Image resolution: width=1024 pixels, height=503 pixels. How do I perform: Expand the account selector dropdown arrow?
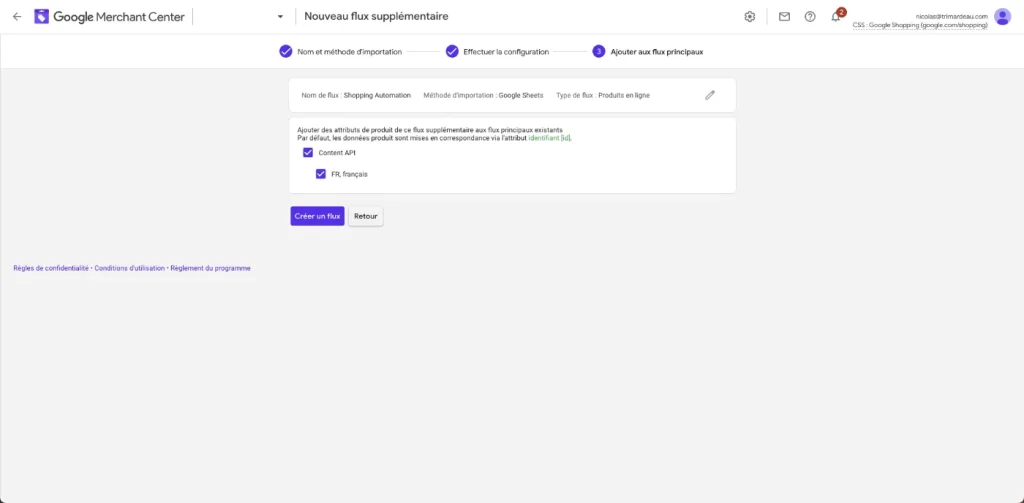(280, 16)
